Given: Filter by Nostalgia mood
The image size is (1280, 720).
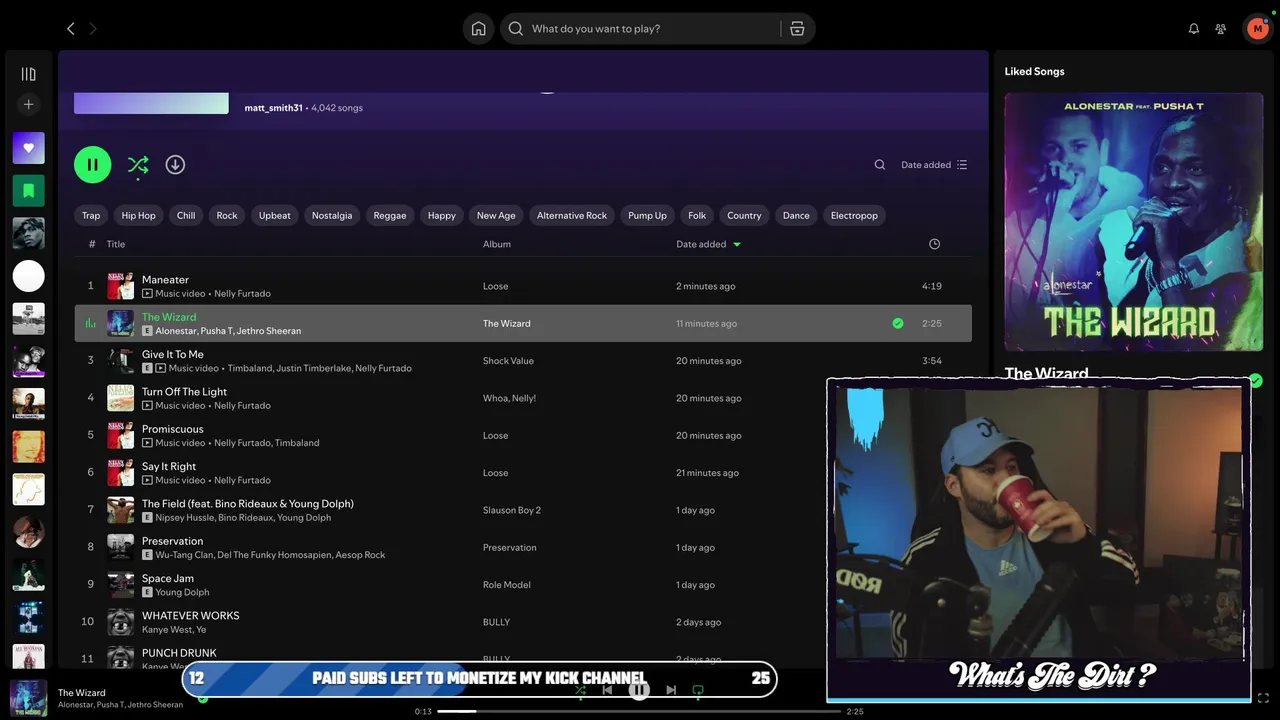Looking at the screenshot, I should click(332, 215).
